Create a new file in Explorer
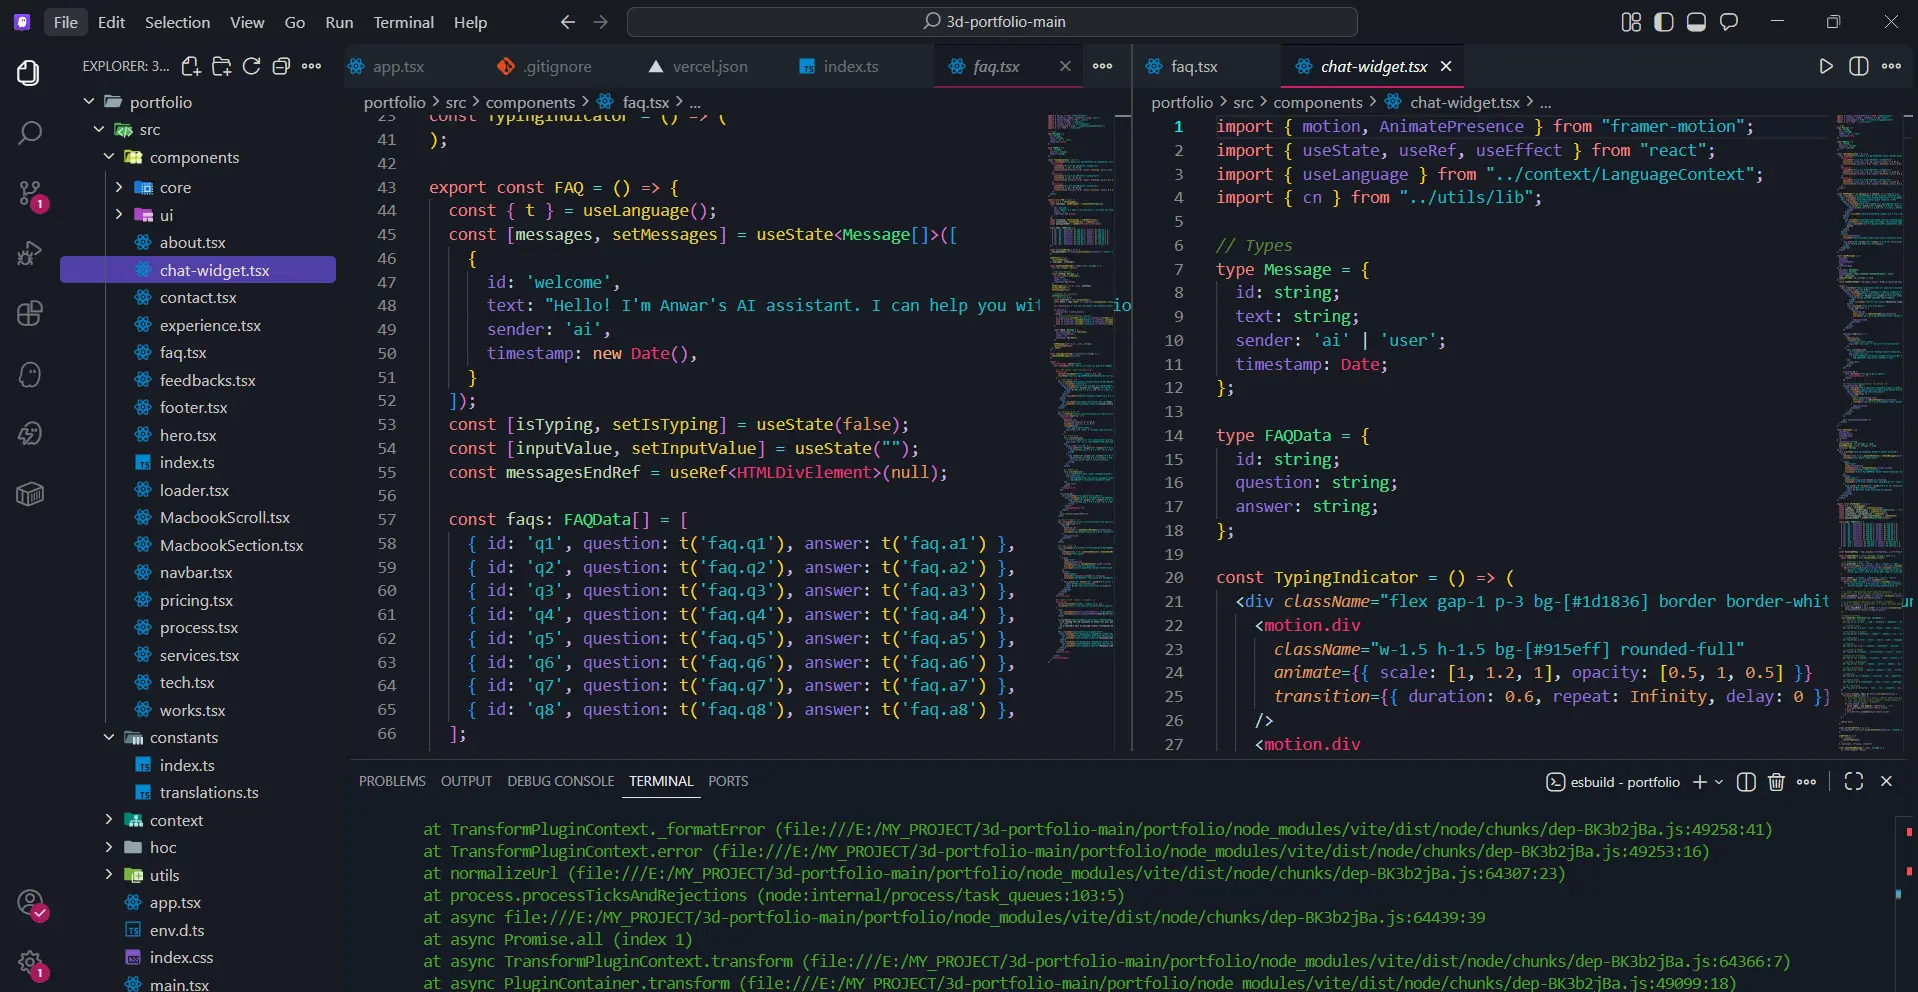Screen dimensions: 1918x992 pyautogui.click(x=191, y=66)
